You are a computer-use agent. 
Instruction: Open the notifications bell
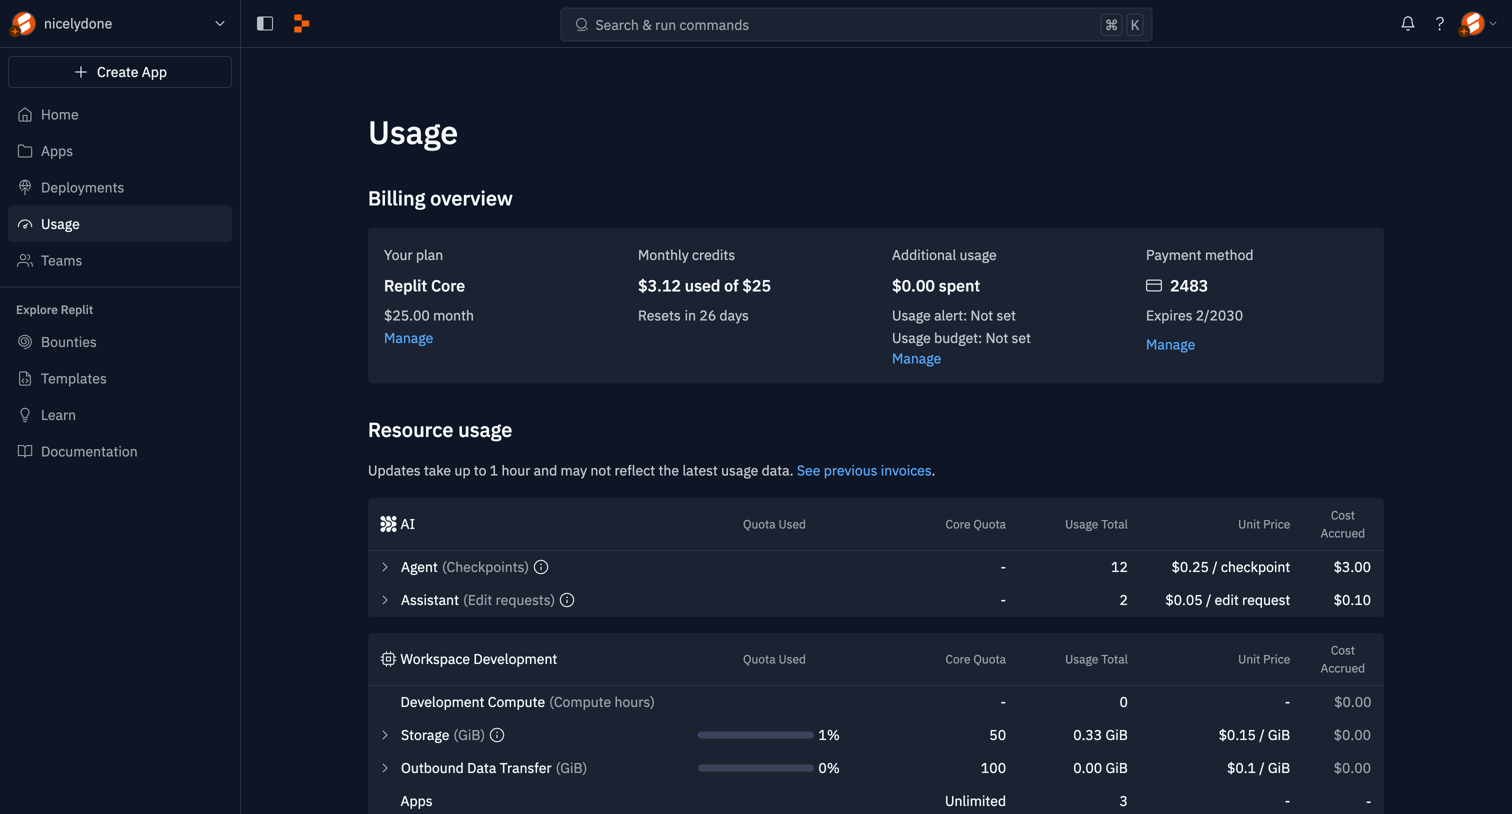(x=1408, y=23)
